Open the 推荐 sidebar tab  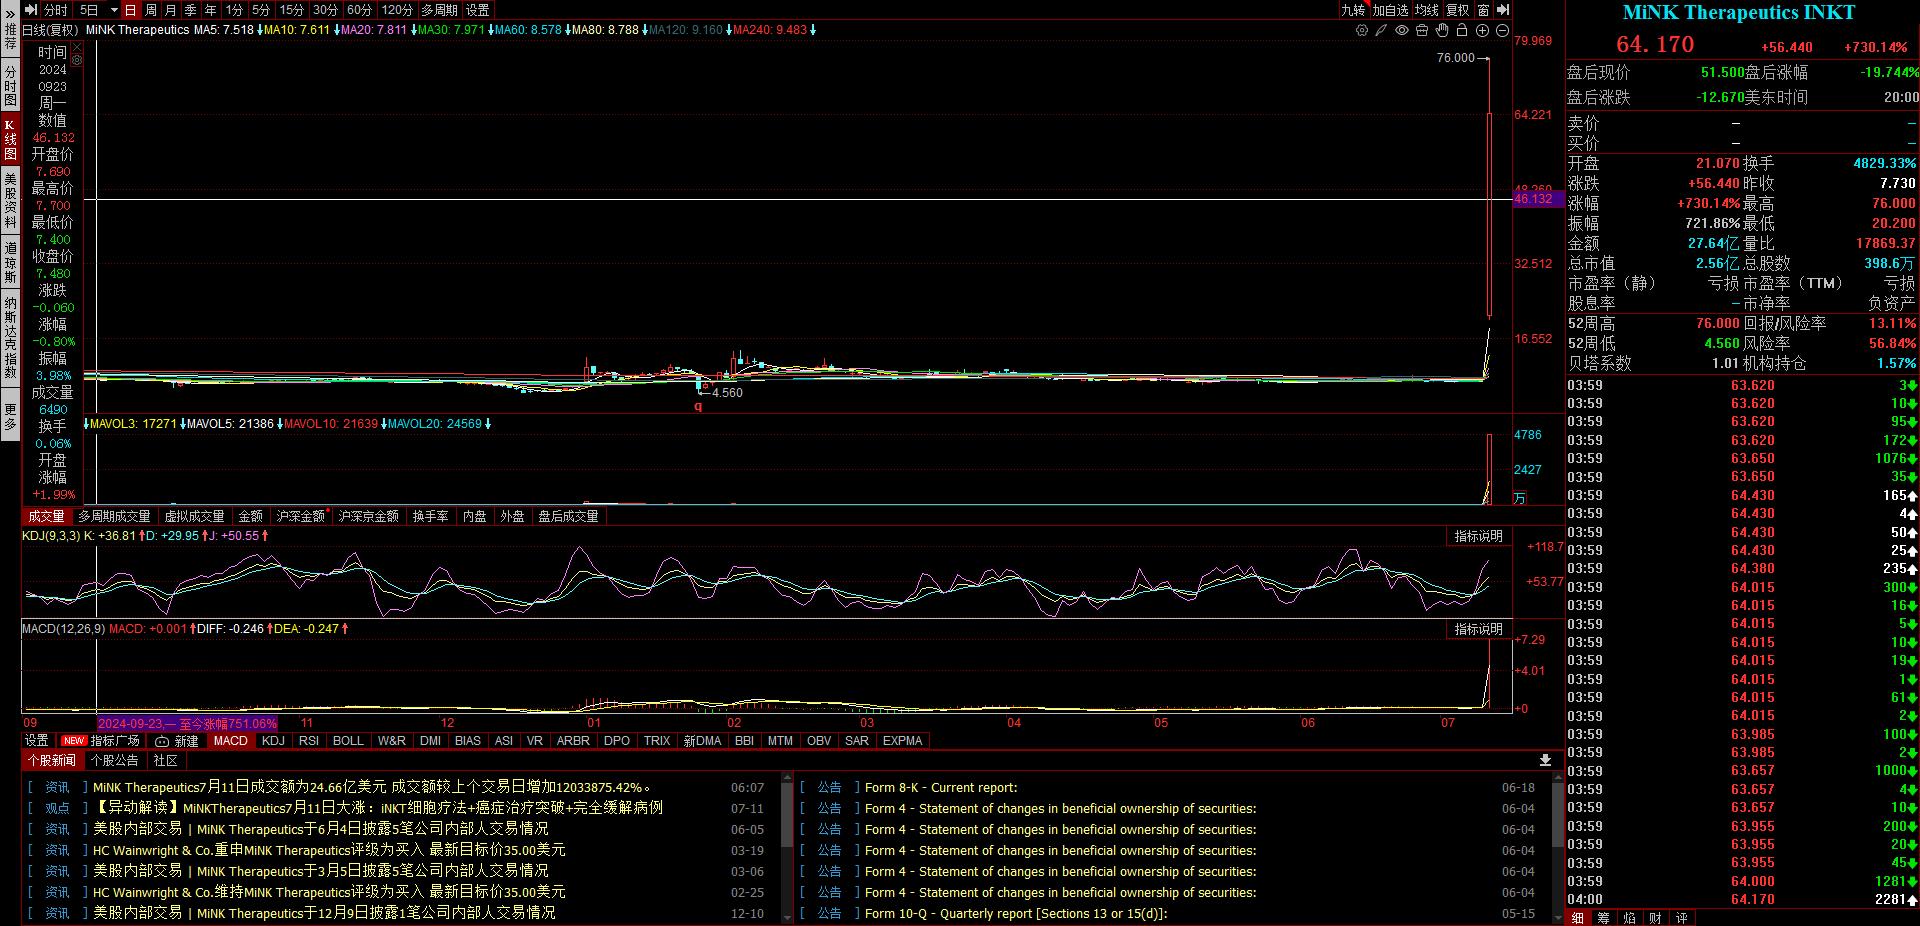click(10, 38)
